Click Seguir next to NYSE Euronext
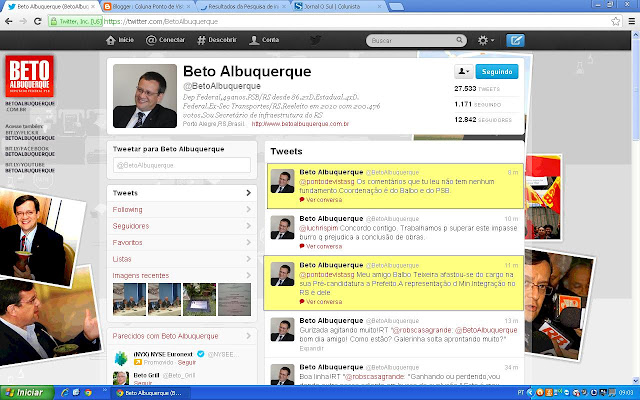Image resolution: width=640 pixels, height=400 pixels. 187,362
